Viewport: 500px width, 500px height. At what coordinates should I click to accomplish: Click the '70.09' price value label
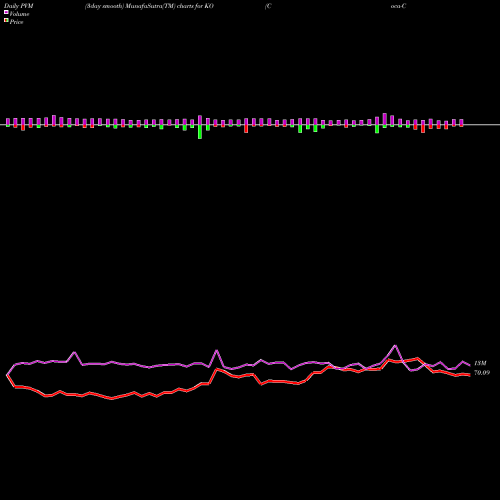pos(482,373)
